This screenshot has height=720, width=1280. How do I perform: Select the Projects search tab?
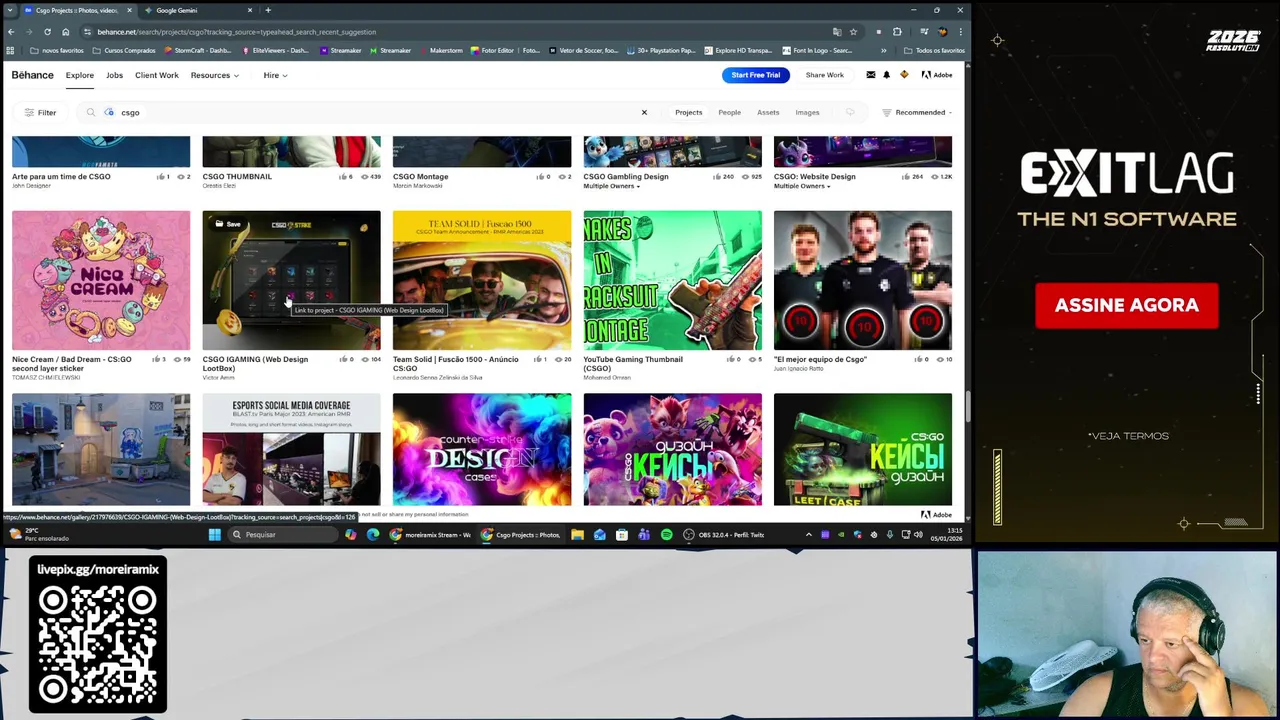[688, 113]
